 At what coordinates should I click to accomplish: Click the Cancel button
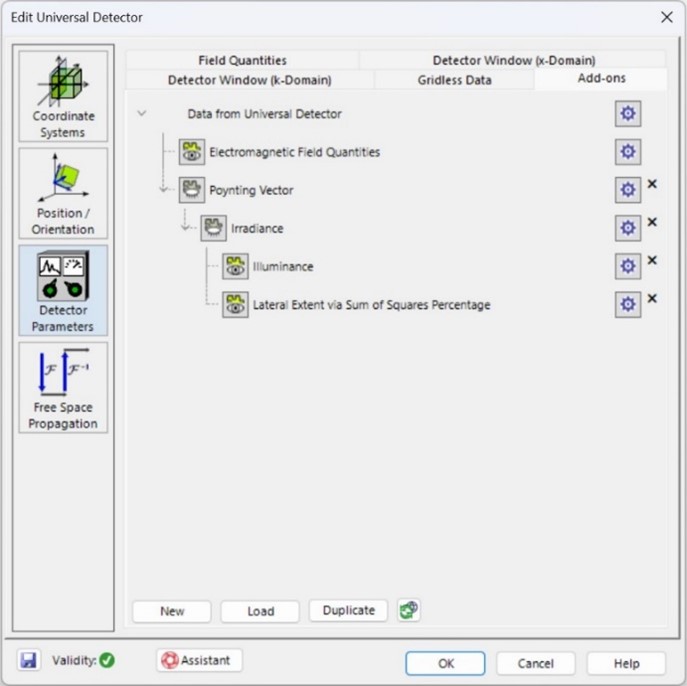535,663
